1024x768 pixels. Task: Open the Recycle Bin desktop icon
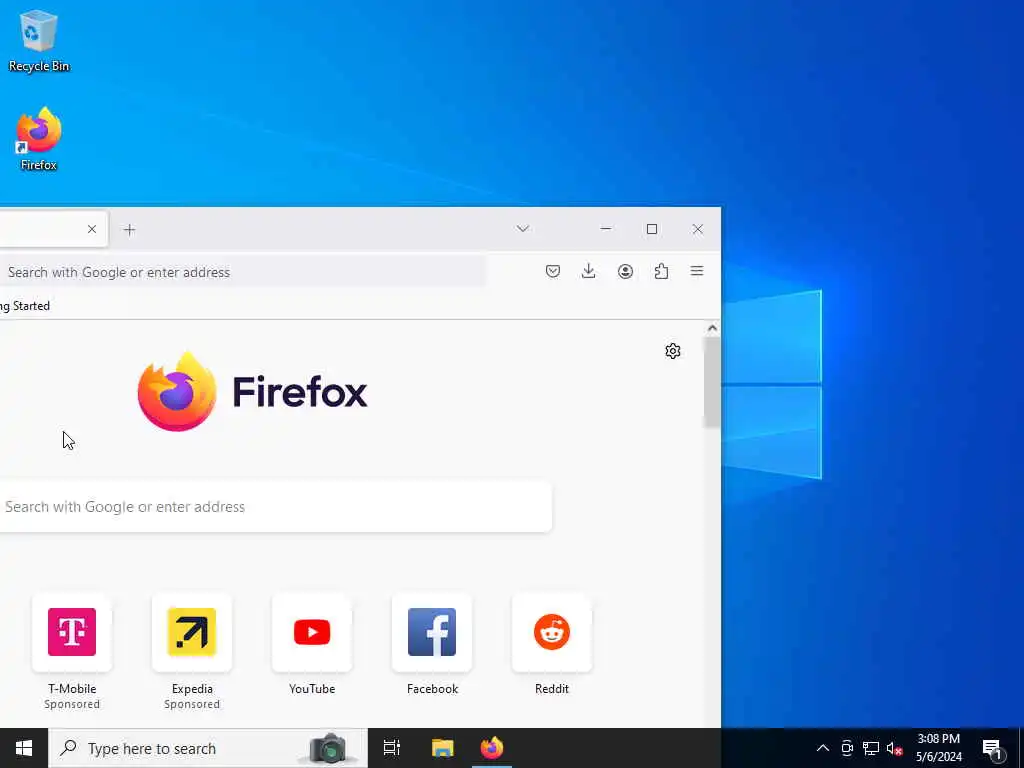pos(39,40)
